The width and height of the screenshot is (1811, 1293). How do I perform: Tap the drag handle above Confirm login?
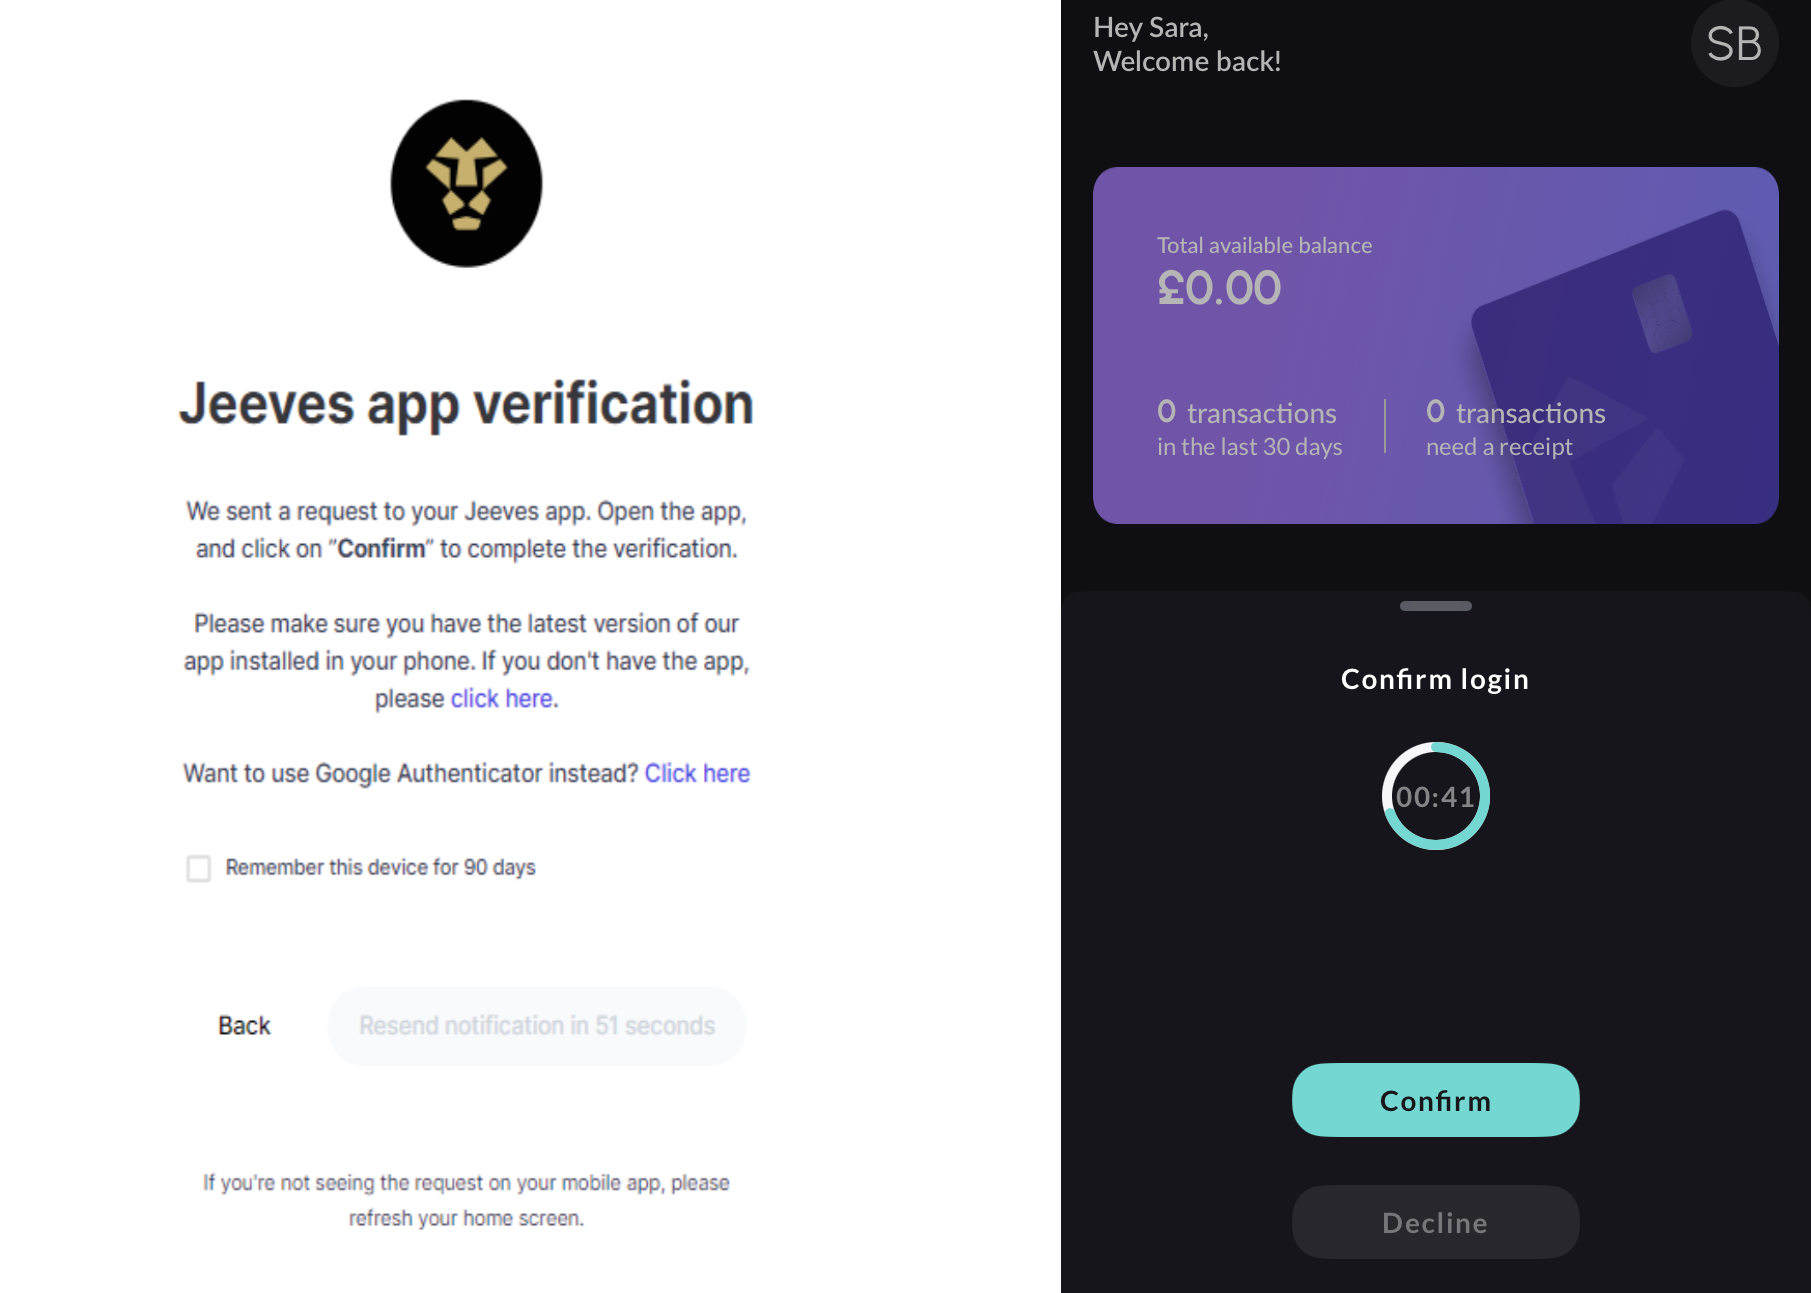click(1434, 605)
